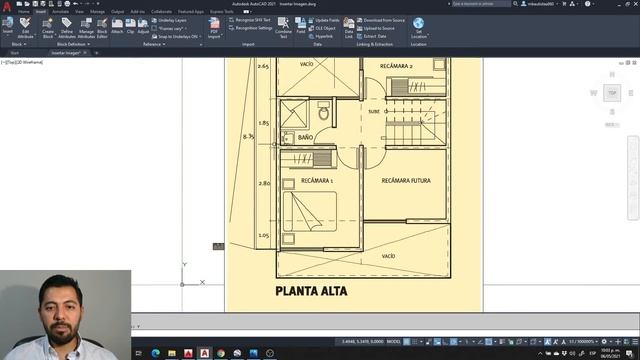Click the search magnifier icon
This screenshot has width=640, height=360.
516,4
